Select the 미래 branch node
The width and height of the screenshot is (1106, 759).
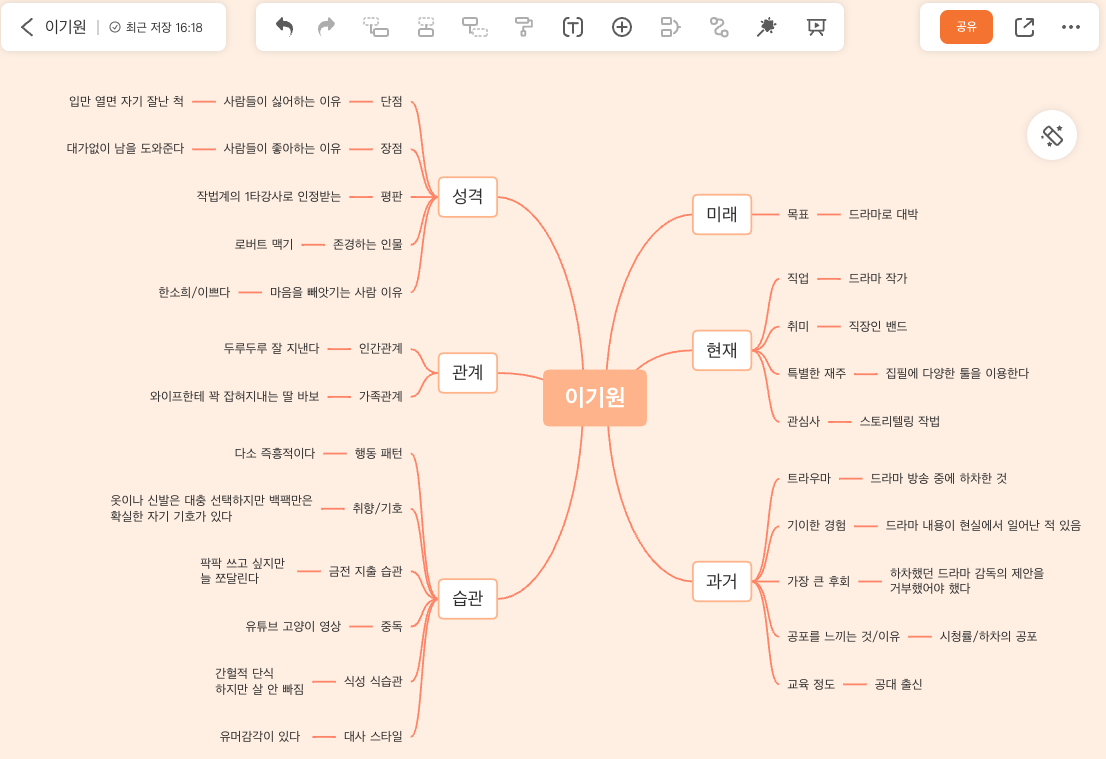click(722, 214)
